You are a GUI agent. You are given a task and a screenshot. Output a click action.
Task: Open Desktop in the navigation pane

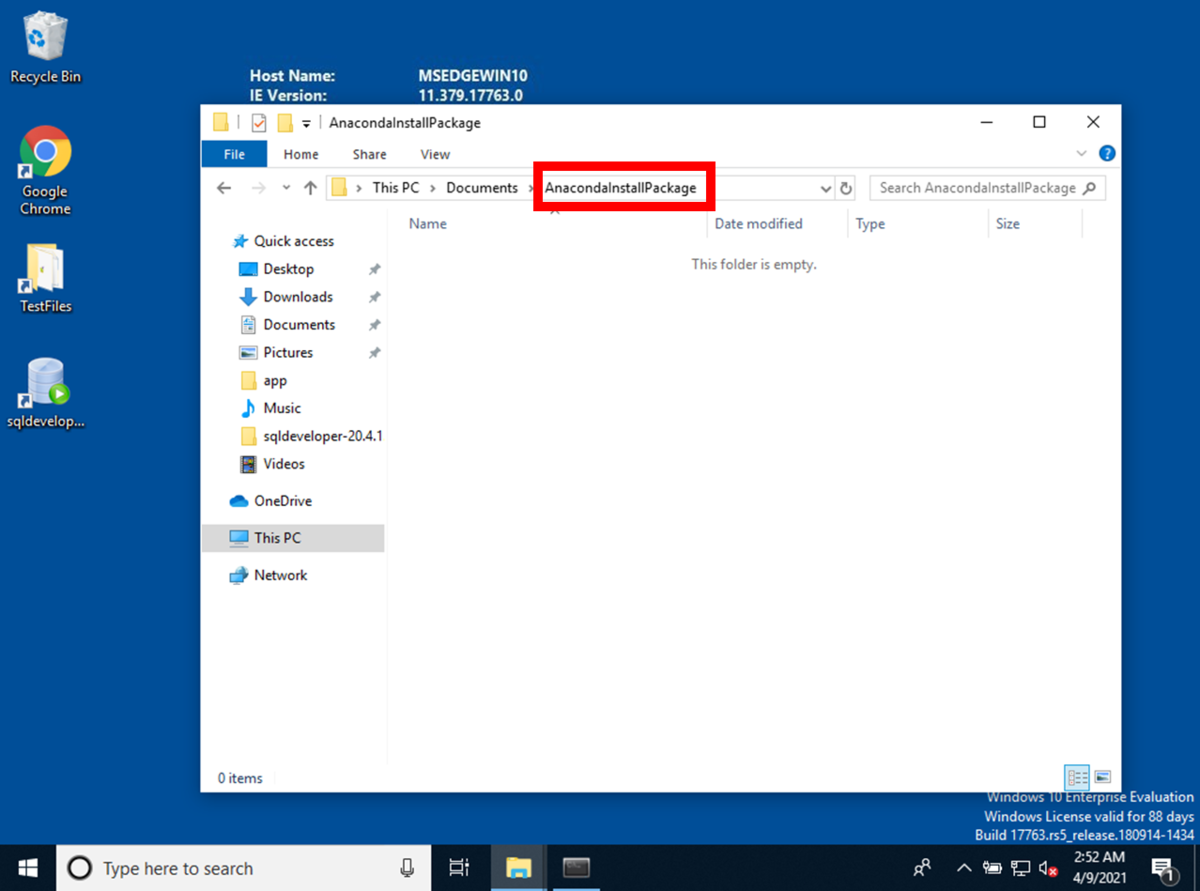click(288, 269)
